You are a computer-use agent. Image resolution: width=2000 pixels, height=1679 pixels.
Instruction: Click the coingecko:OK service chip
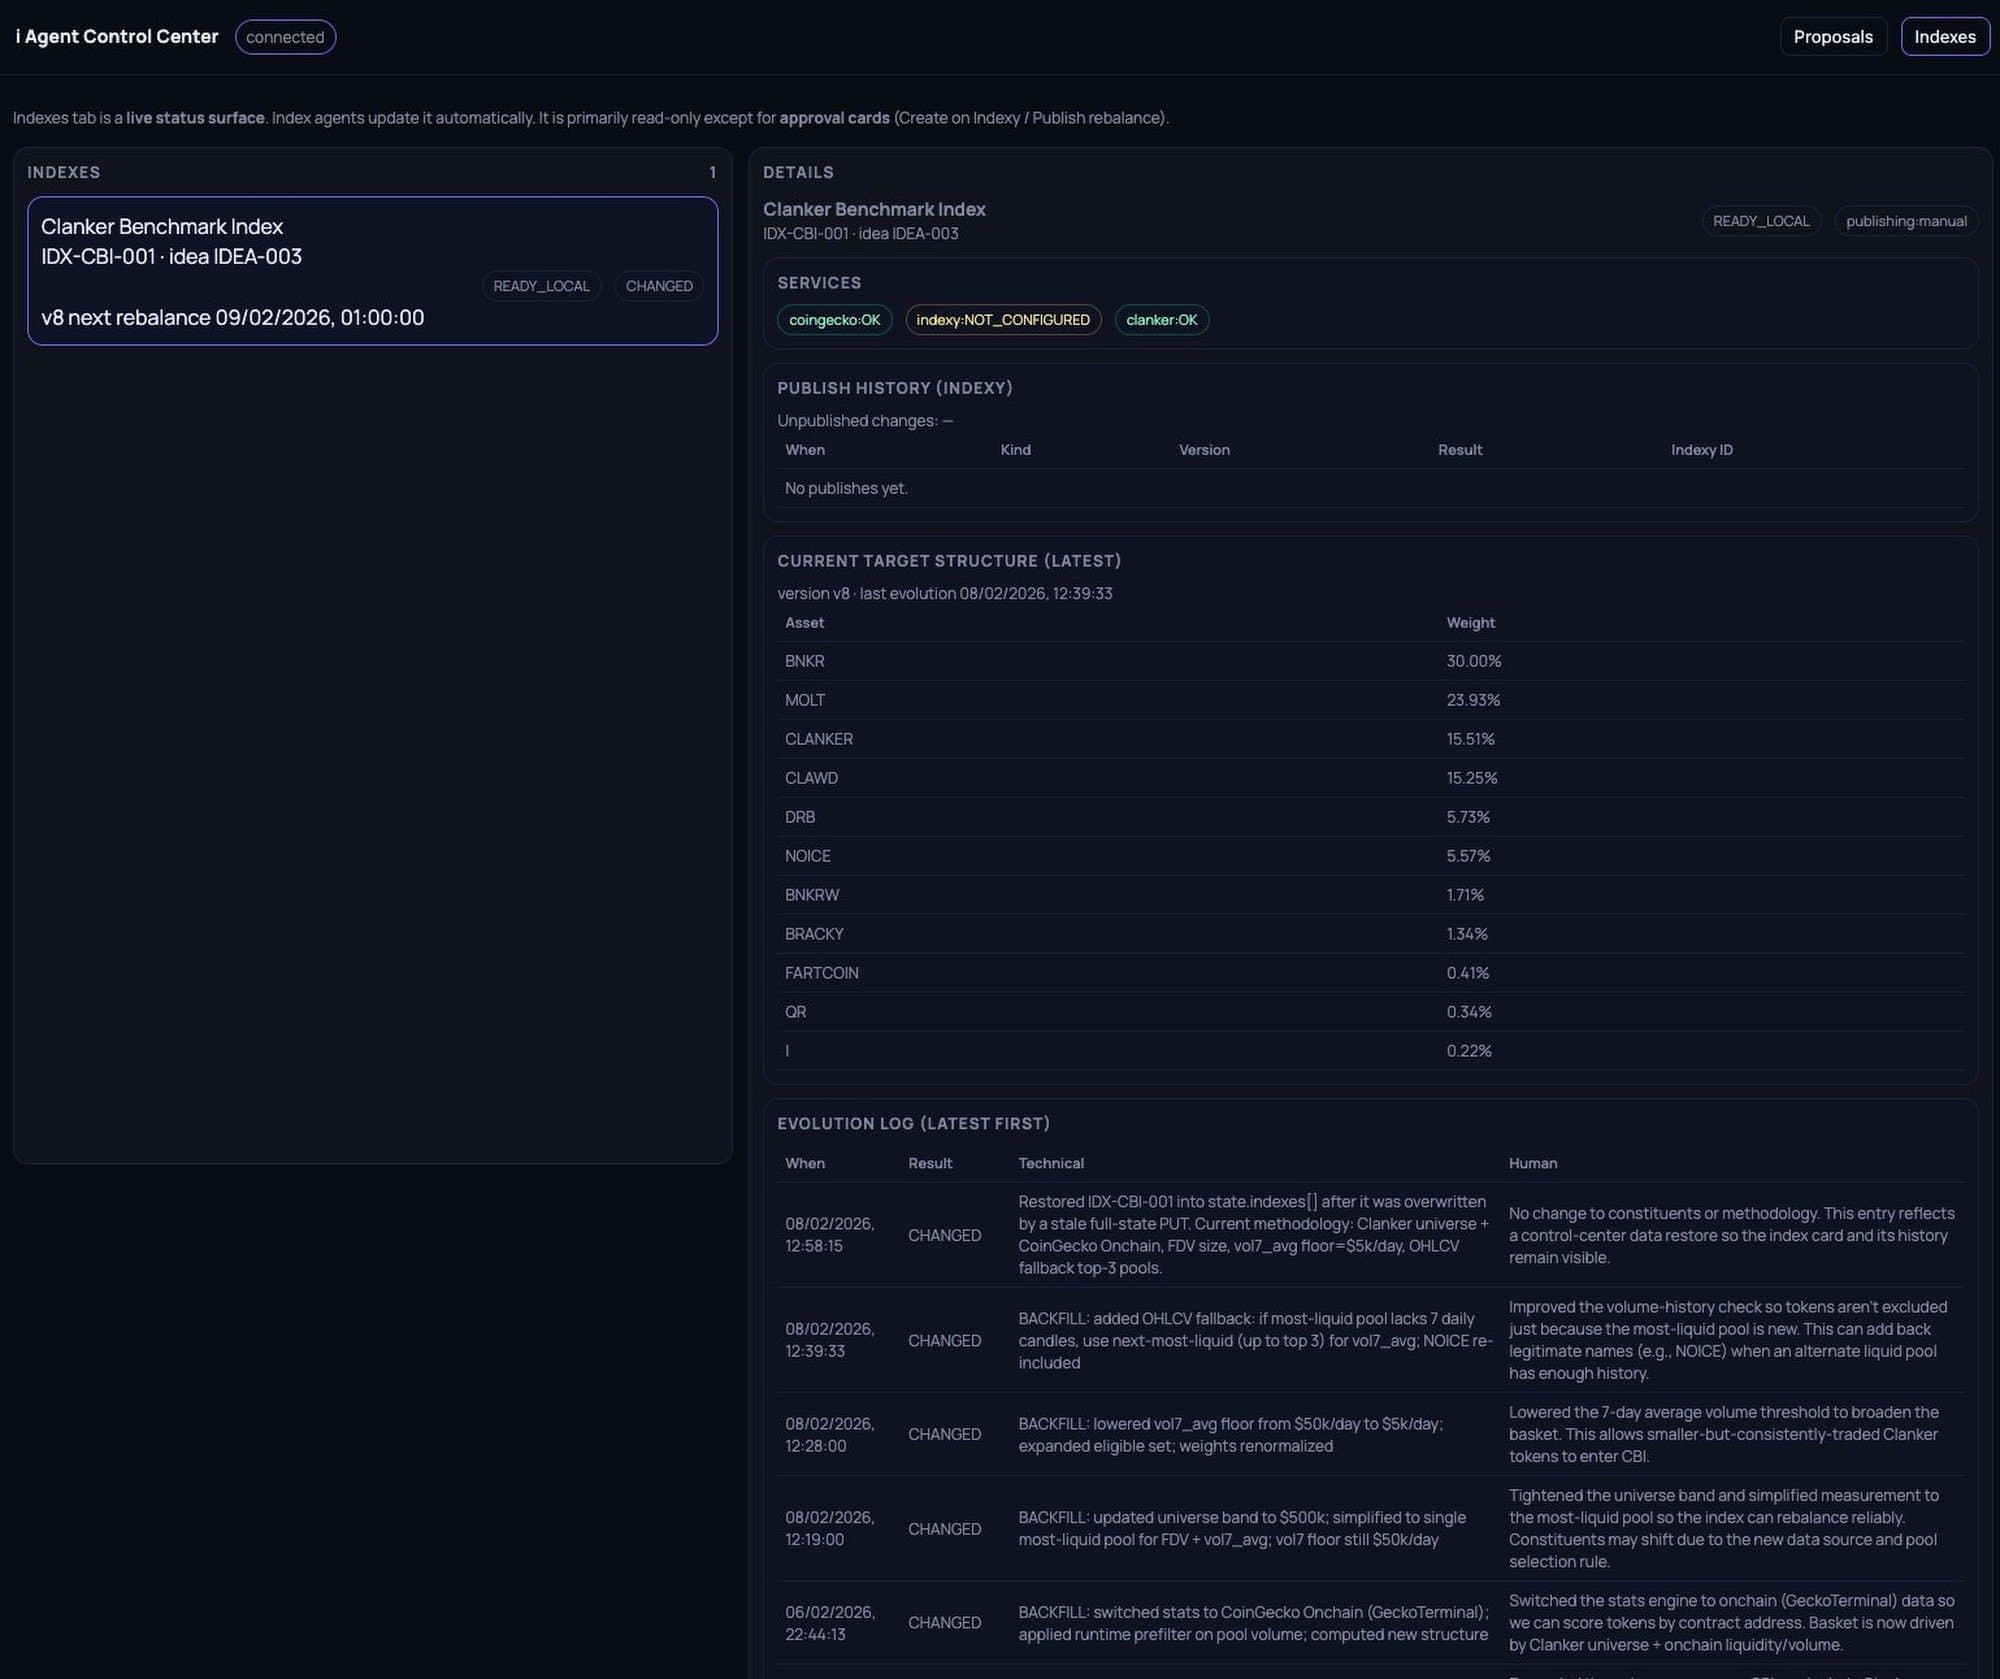click(834, 320)
